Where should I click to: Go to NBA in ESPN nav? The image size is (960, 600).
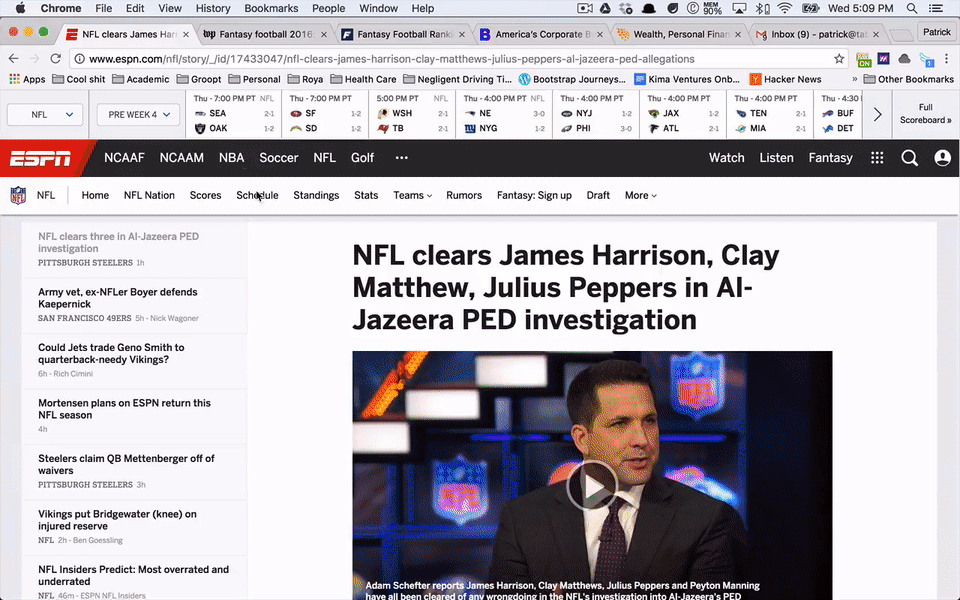(231, 158)
